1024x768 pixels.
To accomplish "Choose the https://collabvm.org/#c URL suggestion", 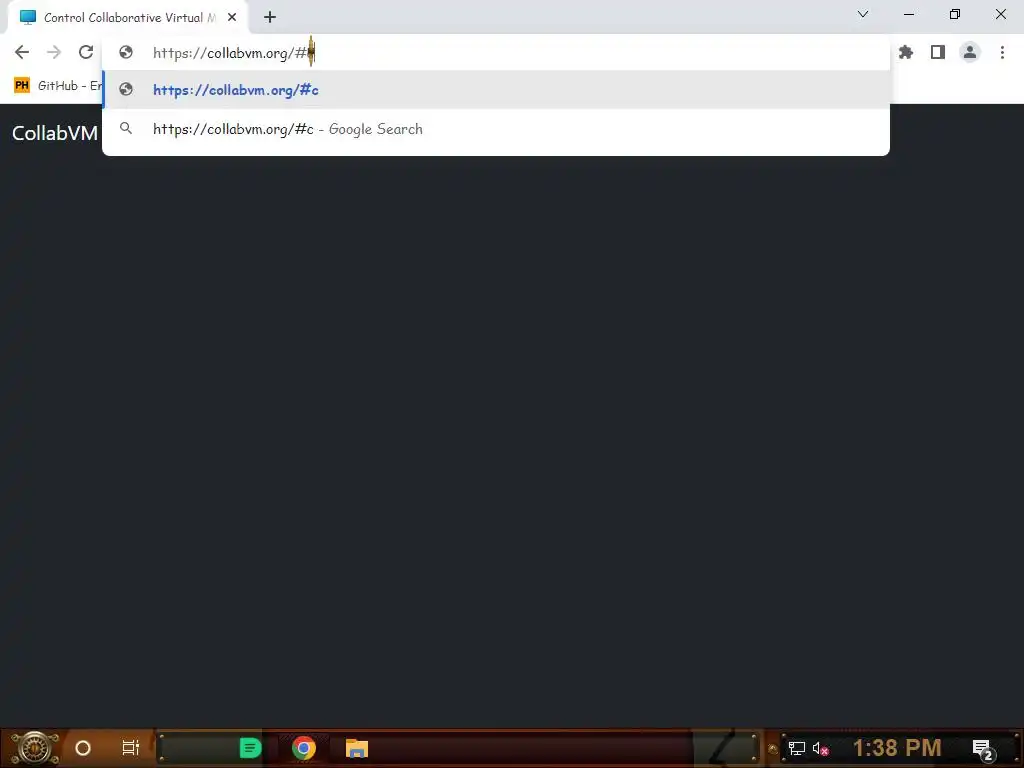I will 496,89.
